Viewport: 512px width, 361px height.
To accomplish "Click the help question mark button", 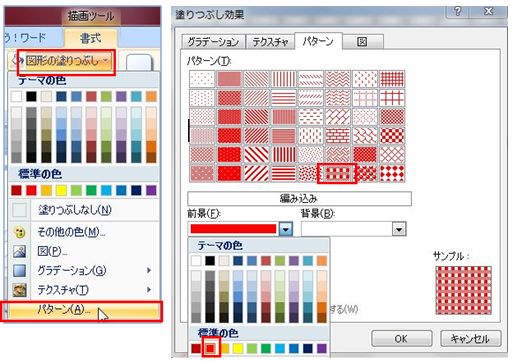I will pyautogui.click(x=458, y=12).
